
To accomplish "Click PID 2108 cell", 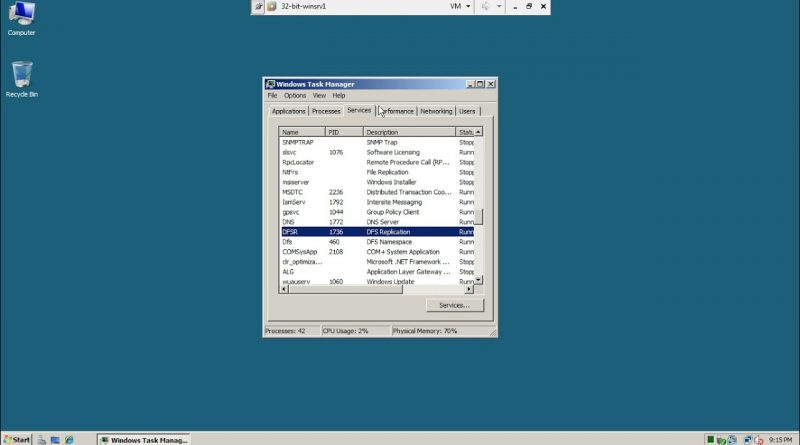I will pos(336,252).
